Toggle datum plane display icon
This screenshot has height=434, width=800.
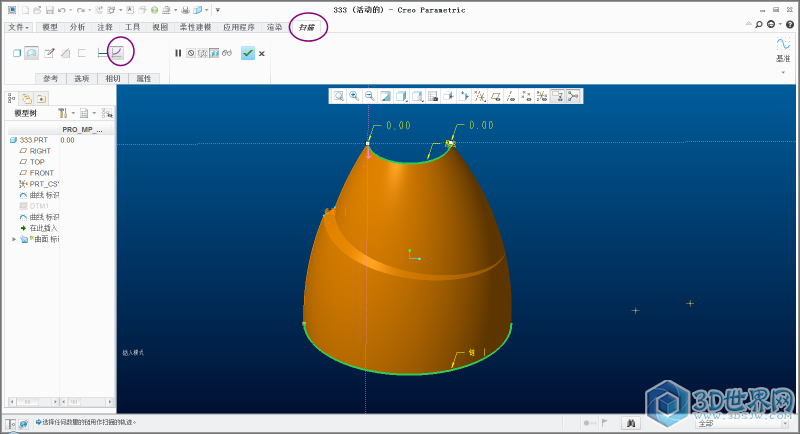495,96
